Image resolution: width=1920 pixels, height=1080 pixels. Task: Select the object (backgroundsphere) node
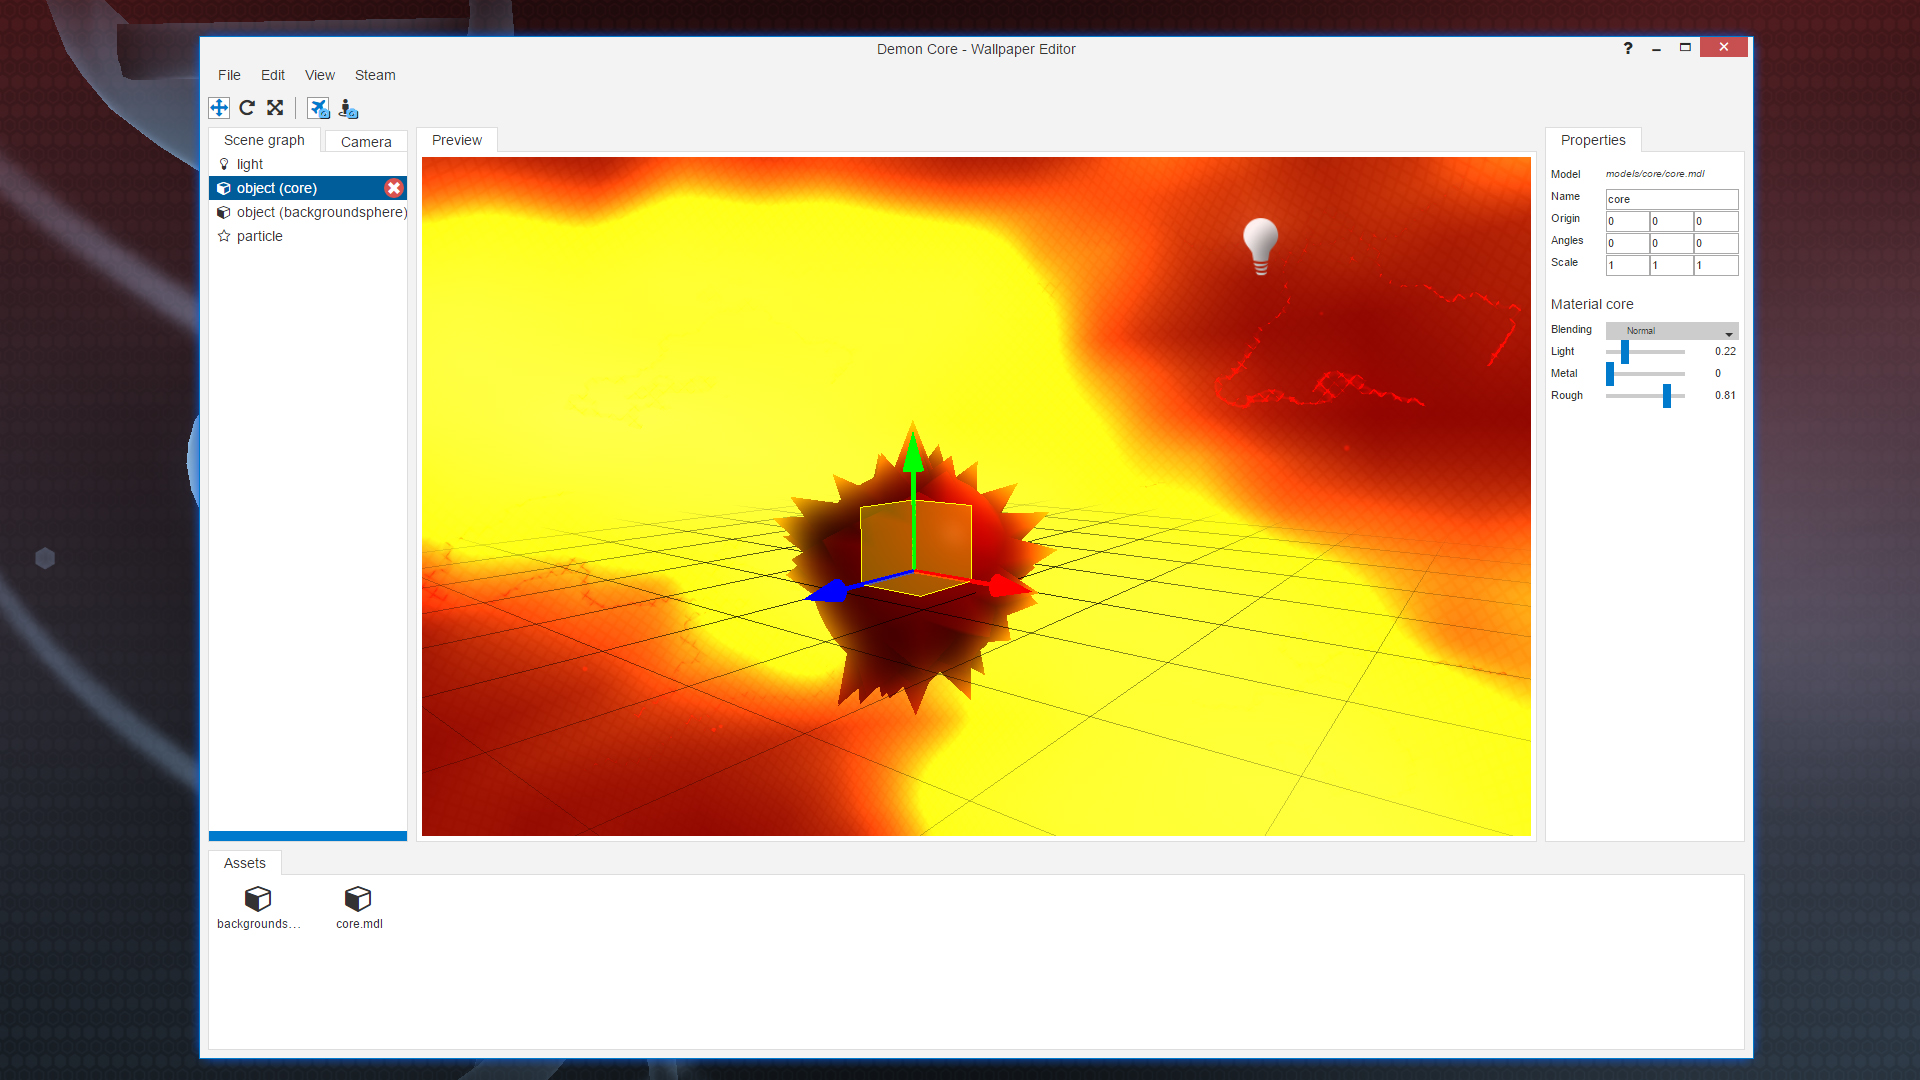point(308,212)
